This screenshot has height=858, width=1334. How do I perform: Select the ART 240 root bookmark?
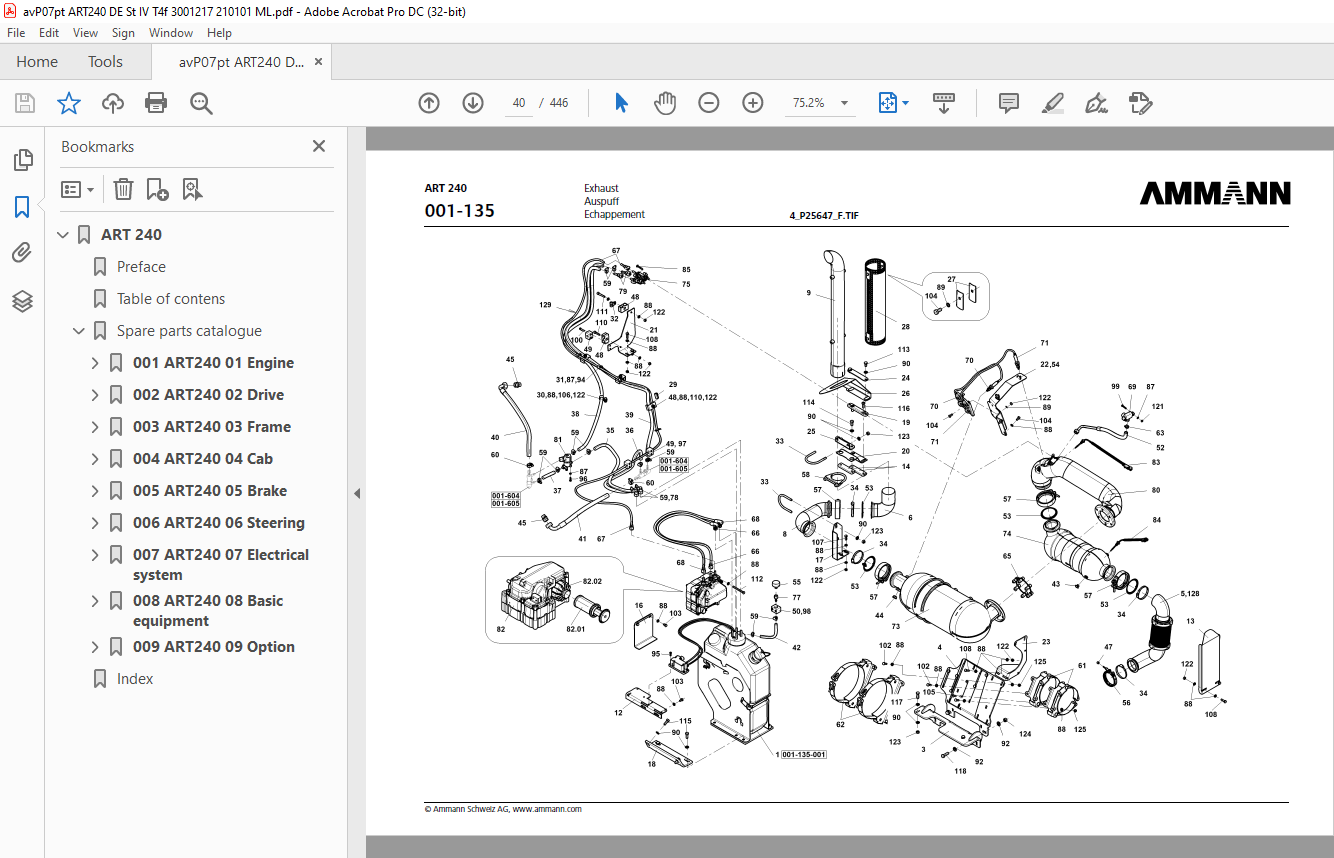pos(131,235)
